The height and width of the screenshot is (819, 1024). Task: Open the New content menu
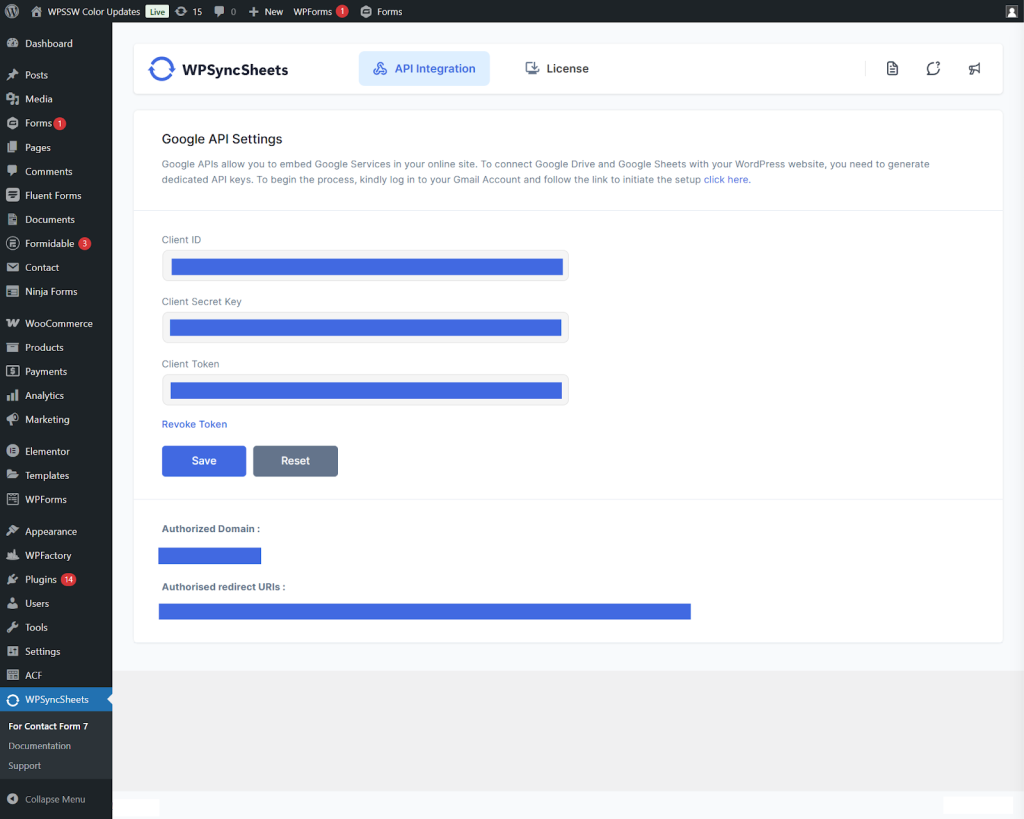(265, 11)
